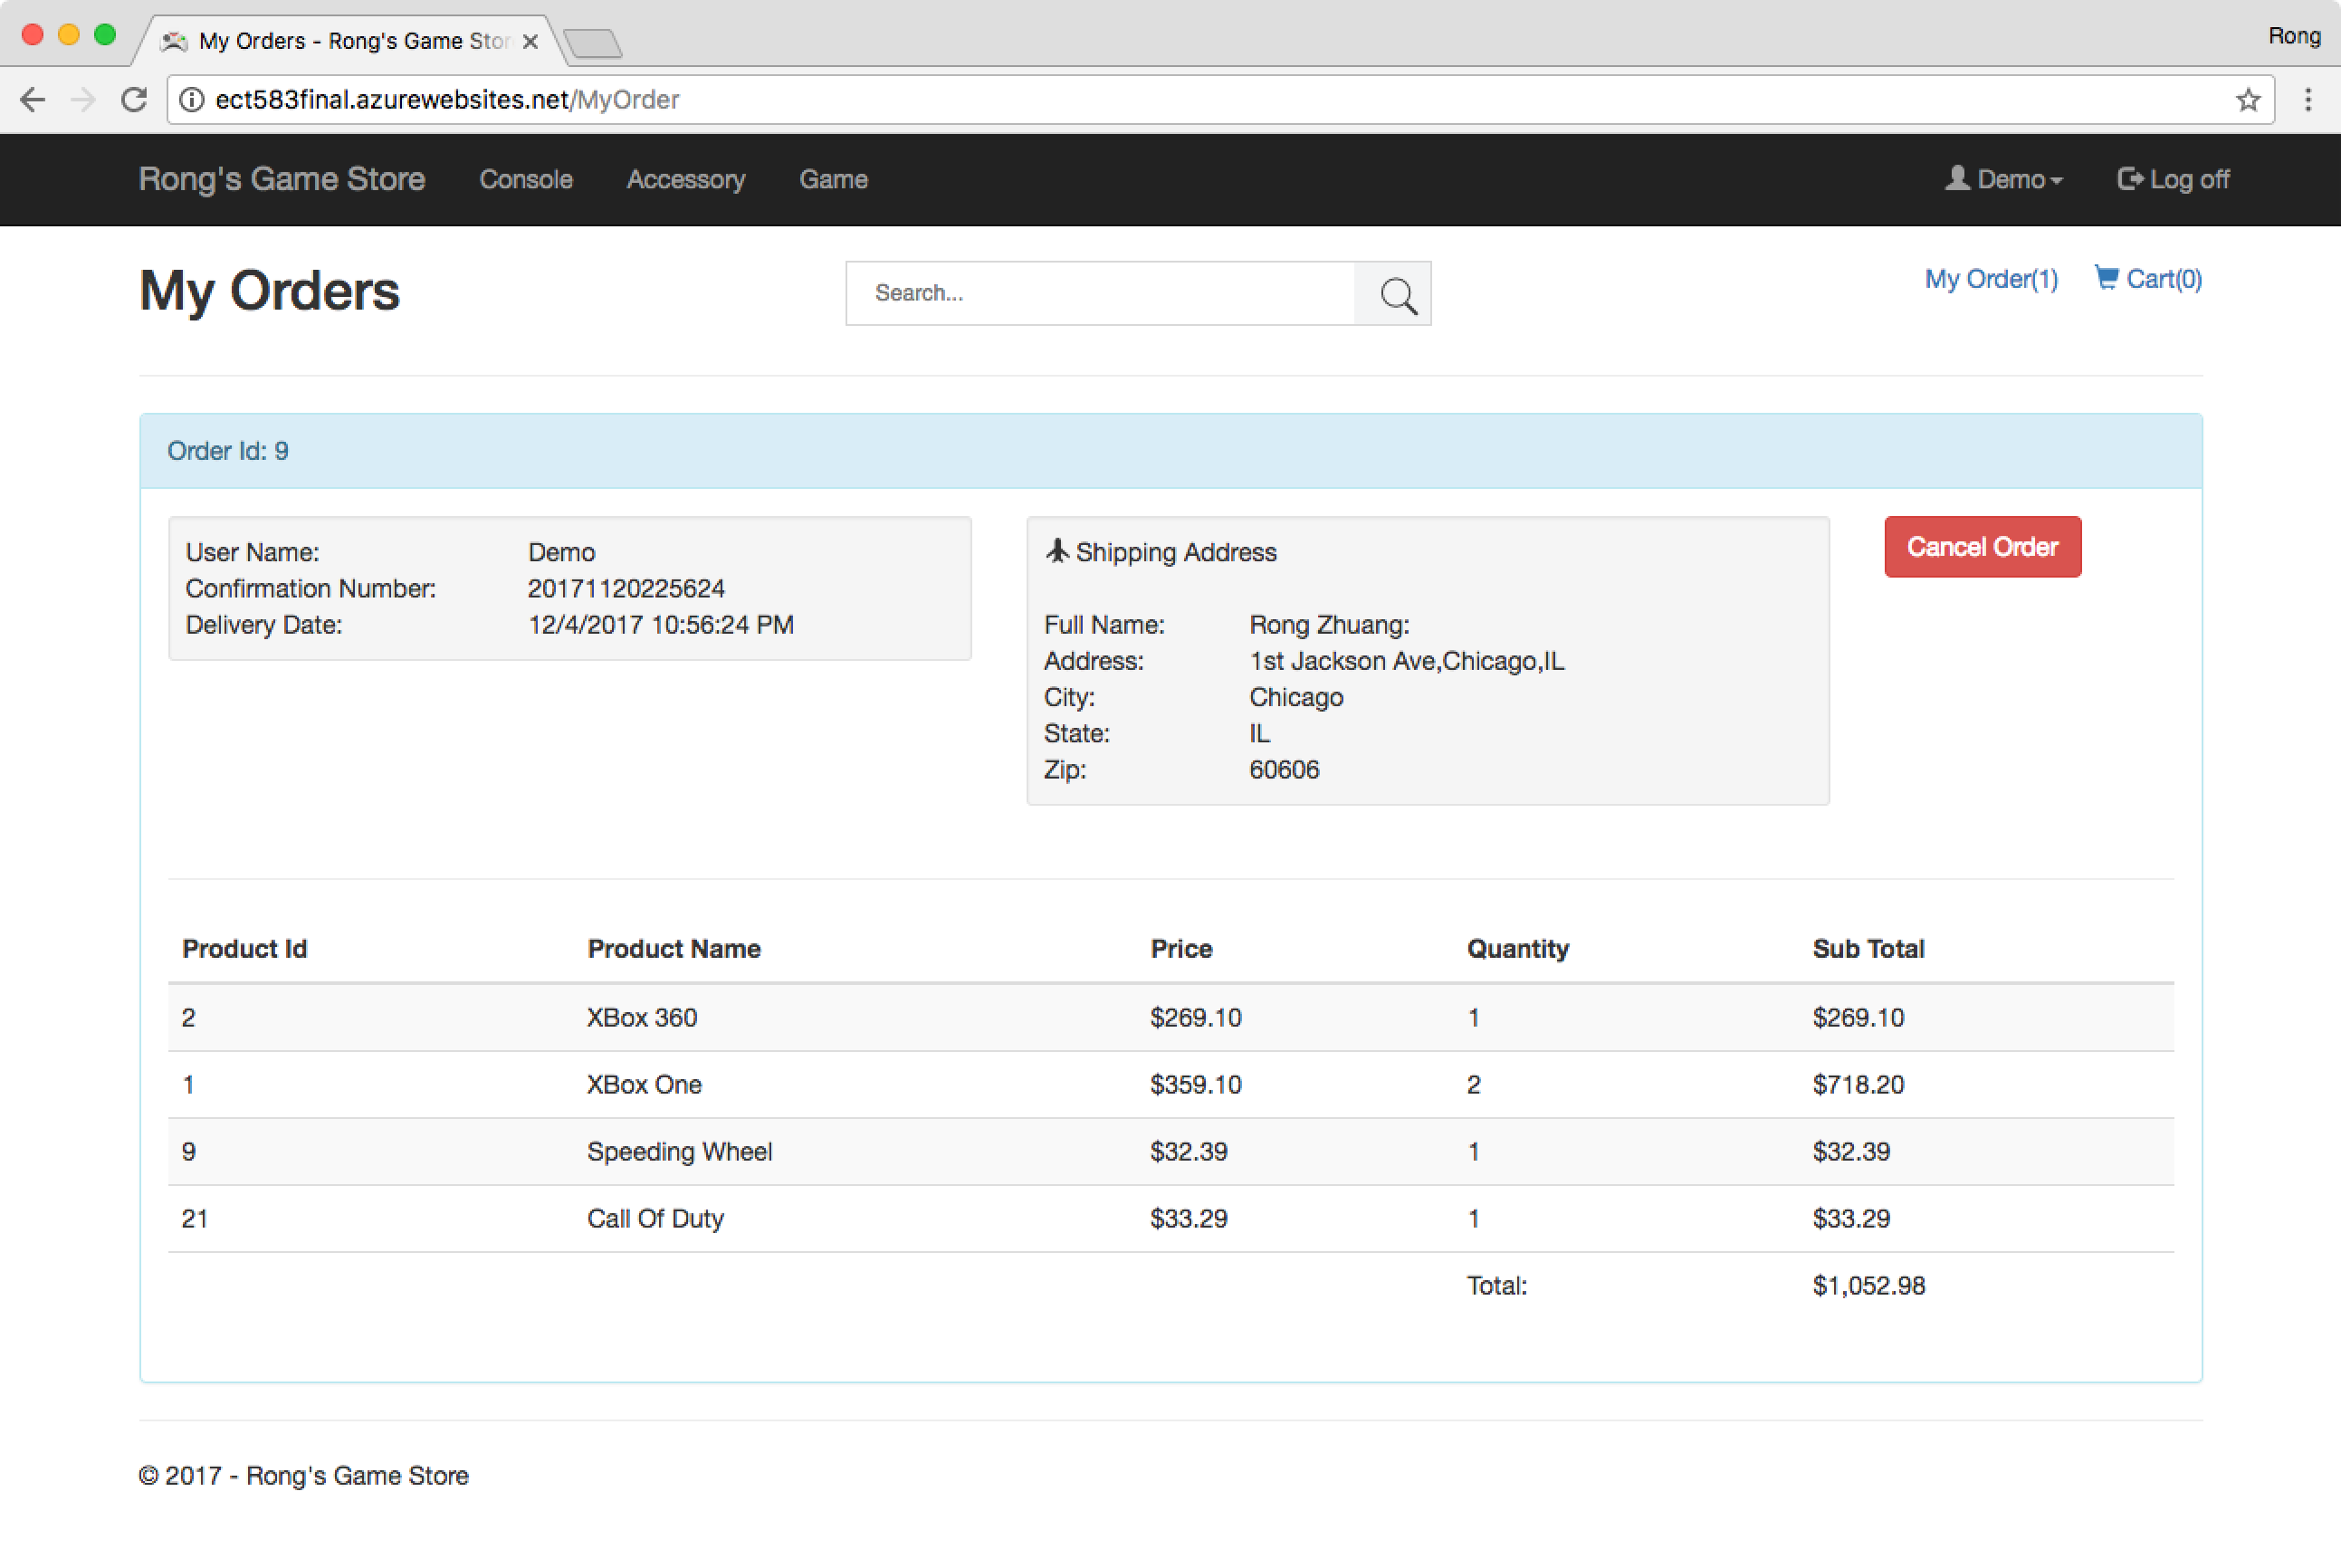Open a new browser tab
The image size is (2341, 1568).
[593, 43]
